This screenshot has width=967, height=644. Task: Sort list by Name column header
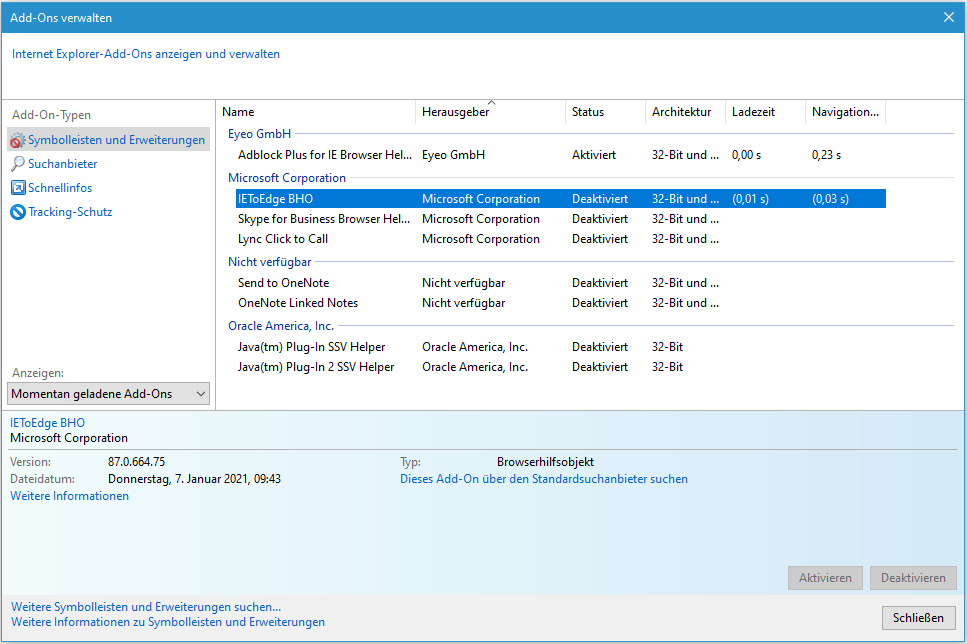(315, 112)
